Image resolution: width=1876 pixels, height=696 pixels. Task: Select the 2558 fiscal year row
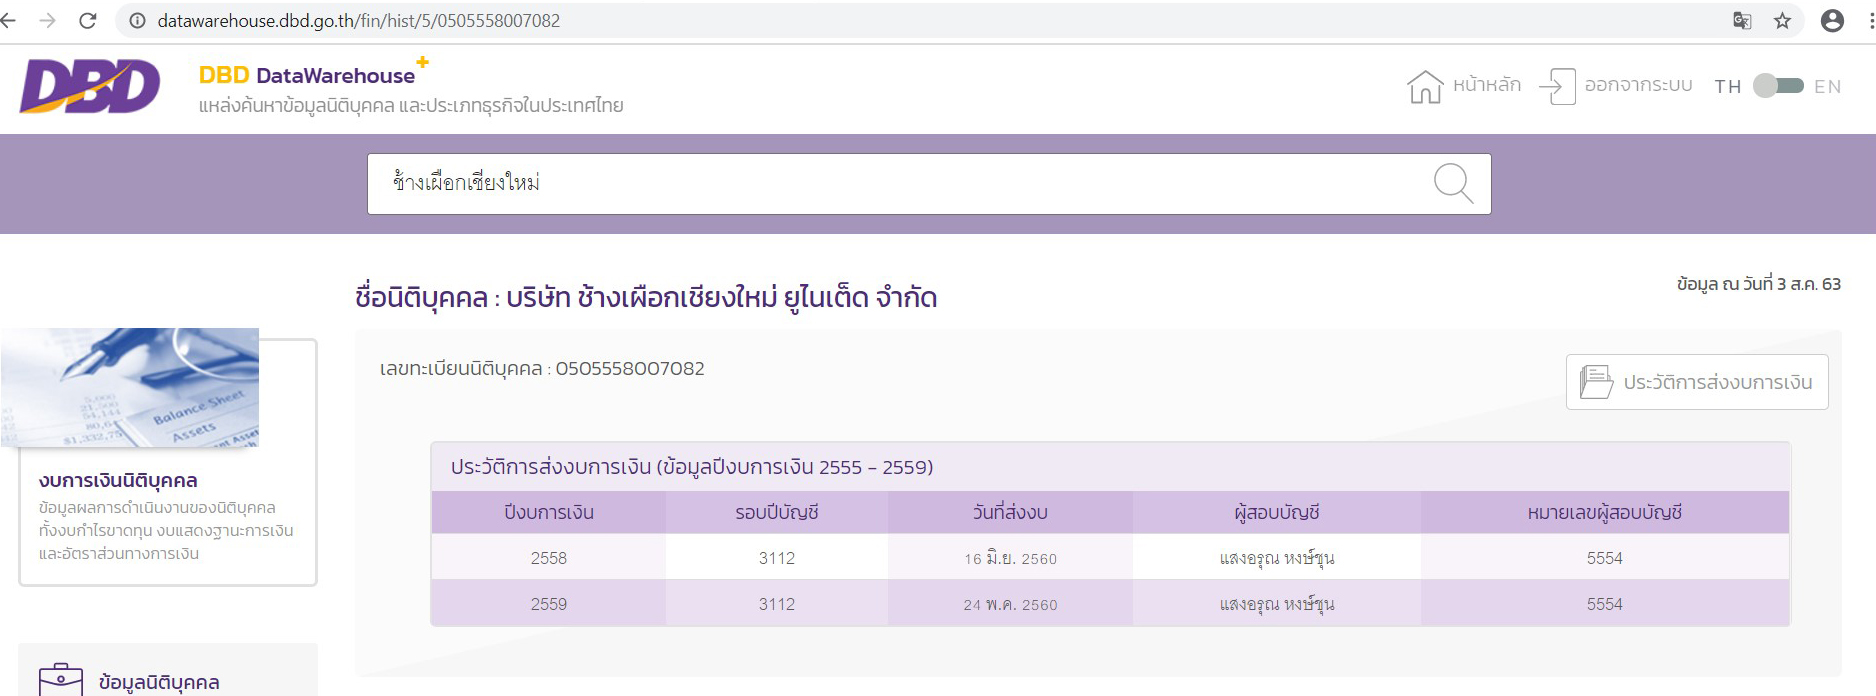[x=548, y=558]
